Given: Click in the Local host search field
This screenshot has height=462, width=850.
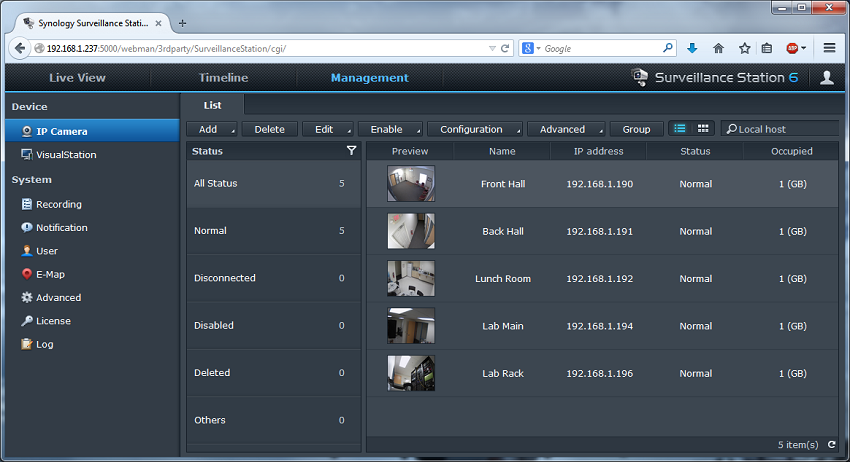Looking at the screenshot, I should click(780, 129).
